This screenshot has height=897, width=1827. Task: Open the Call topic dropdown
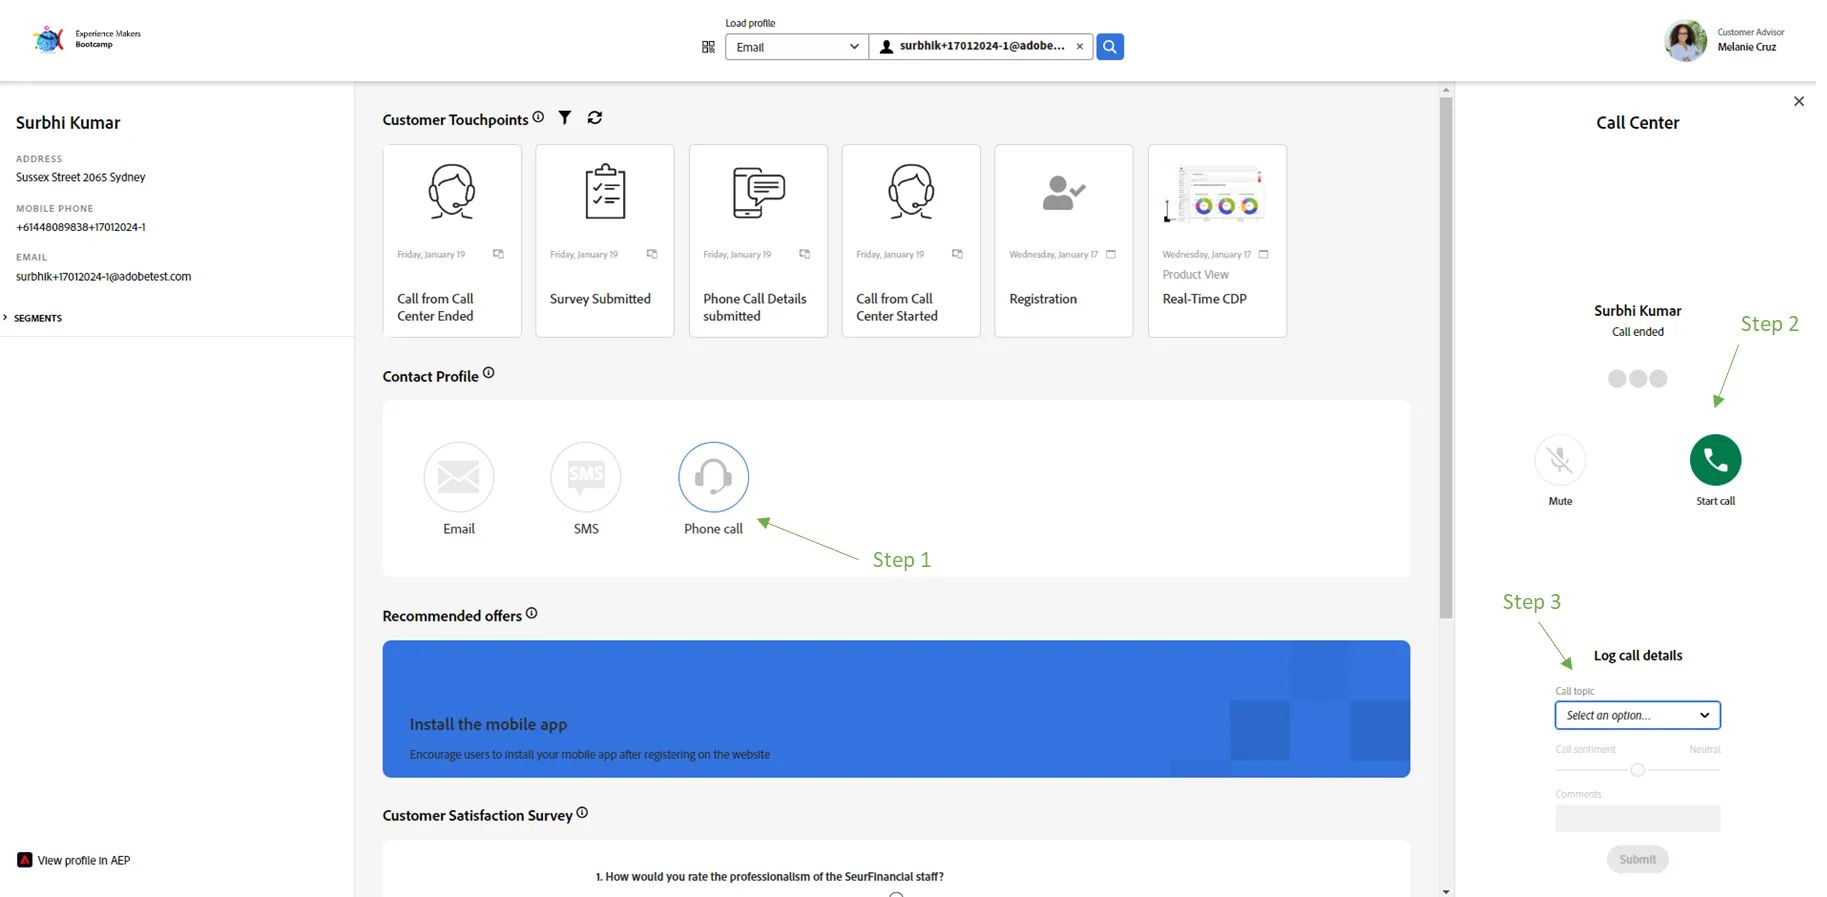pyautogui.click(x=1638, y=715)
